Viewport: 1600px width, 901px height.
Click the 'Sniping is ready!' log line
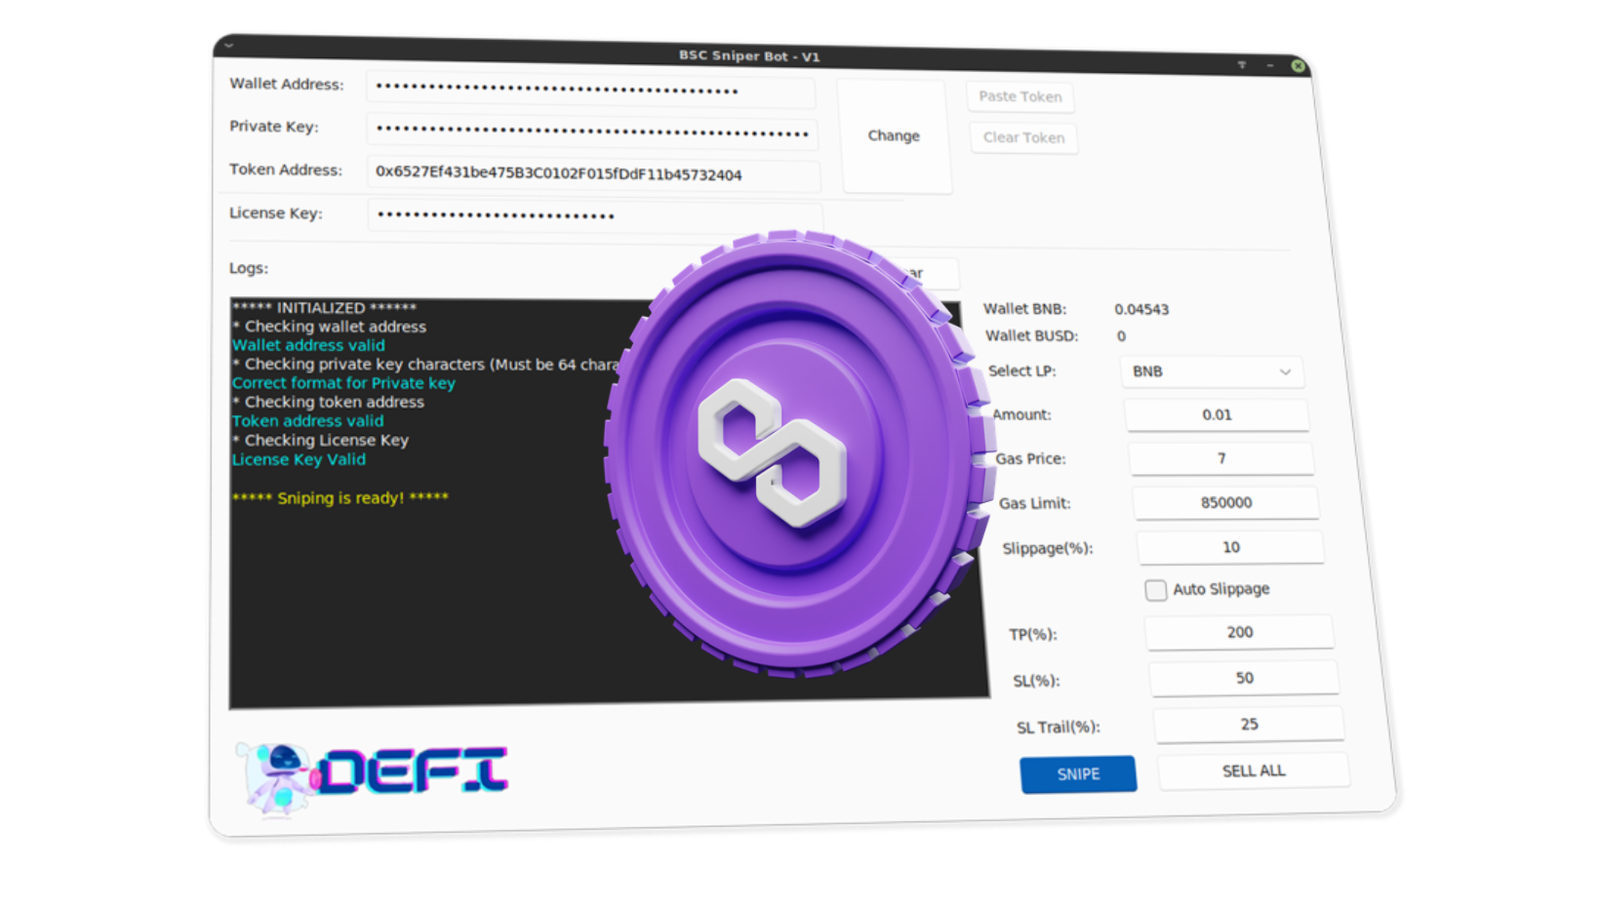tap(340, 498)
